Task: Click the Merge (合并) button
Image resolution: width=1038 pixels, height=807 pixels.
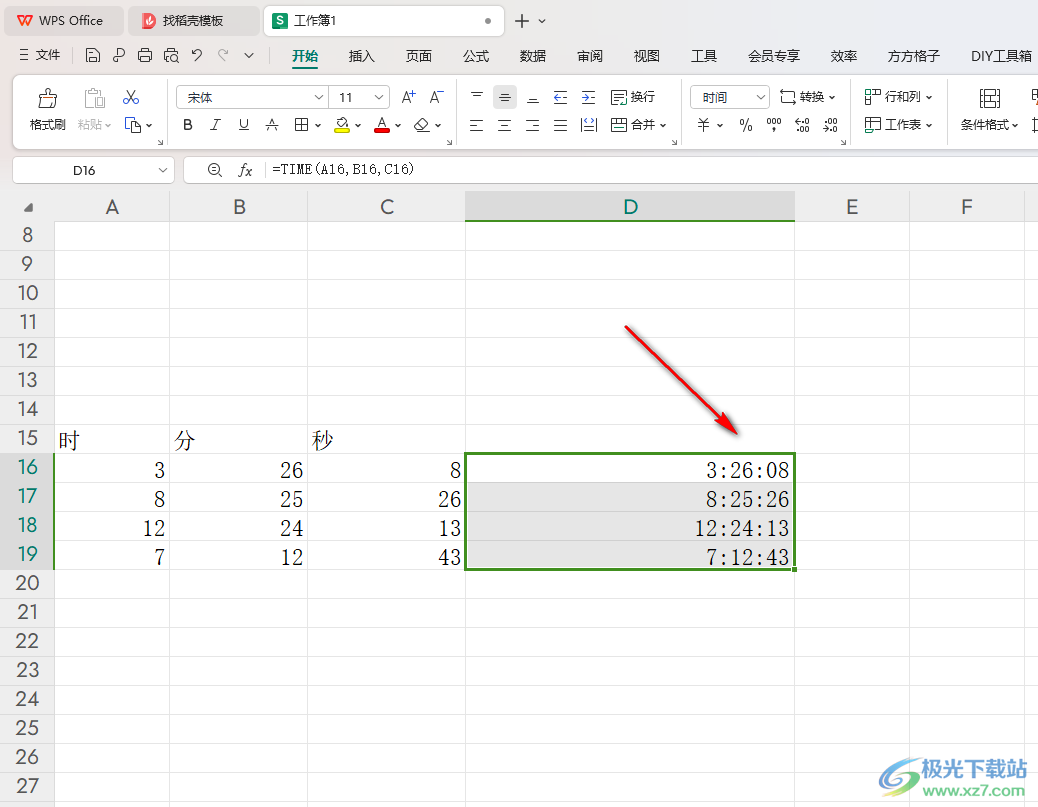Action: (638, 124)
